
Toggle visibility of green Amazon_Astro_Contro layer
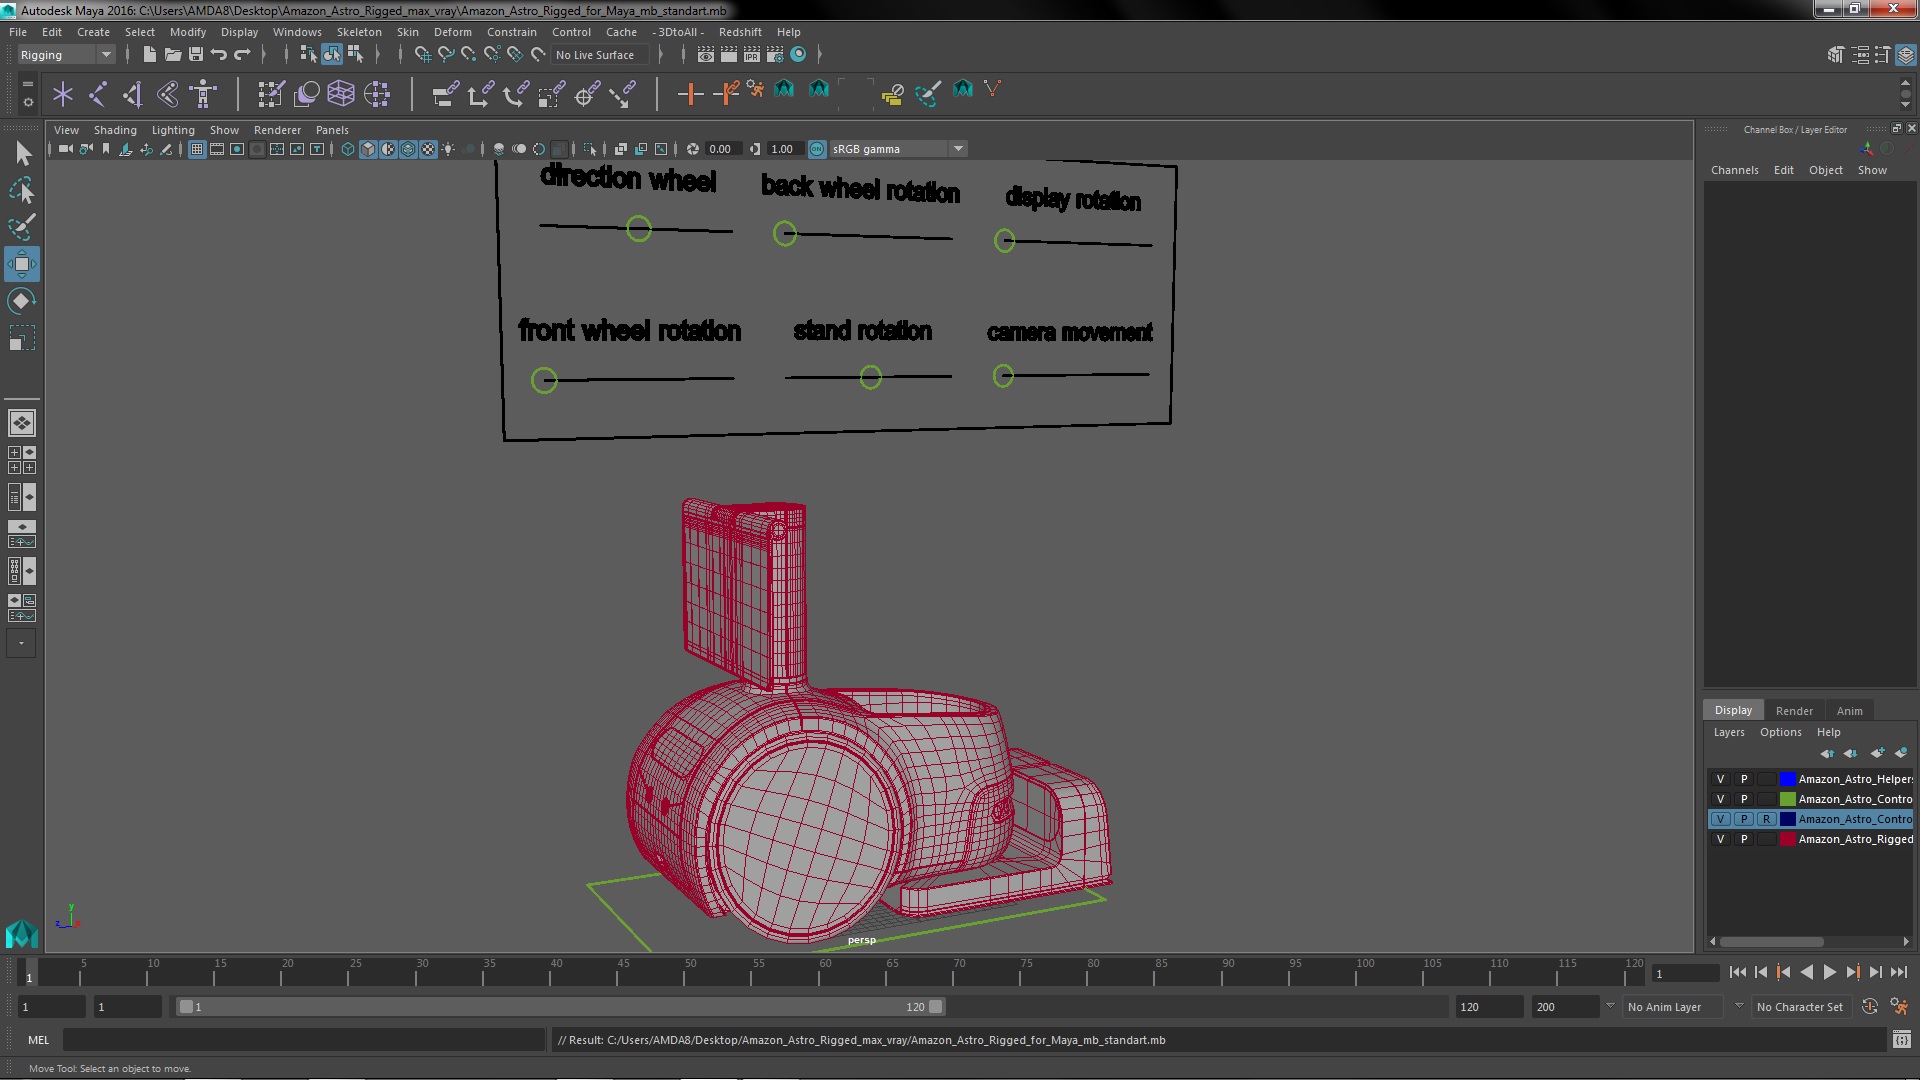(1721, 799)
